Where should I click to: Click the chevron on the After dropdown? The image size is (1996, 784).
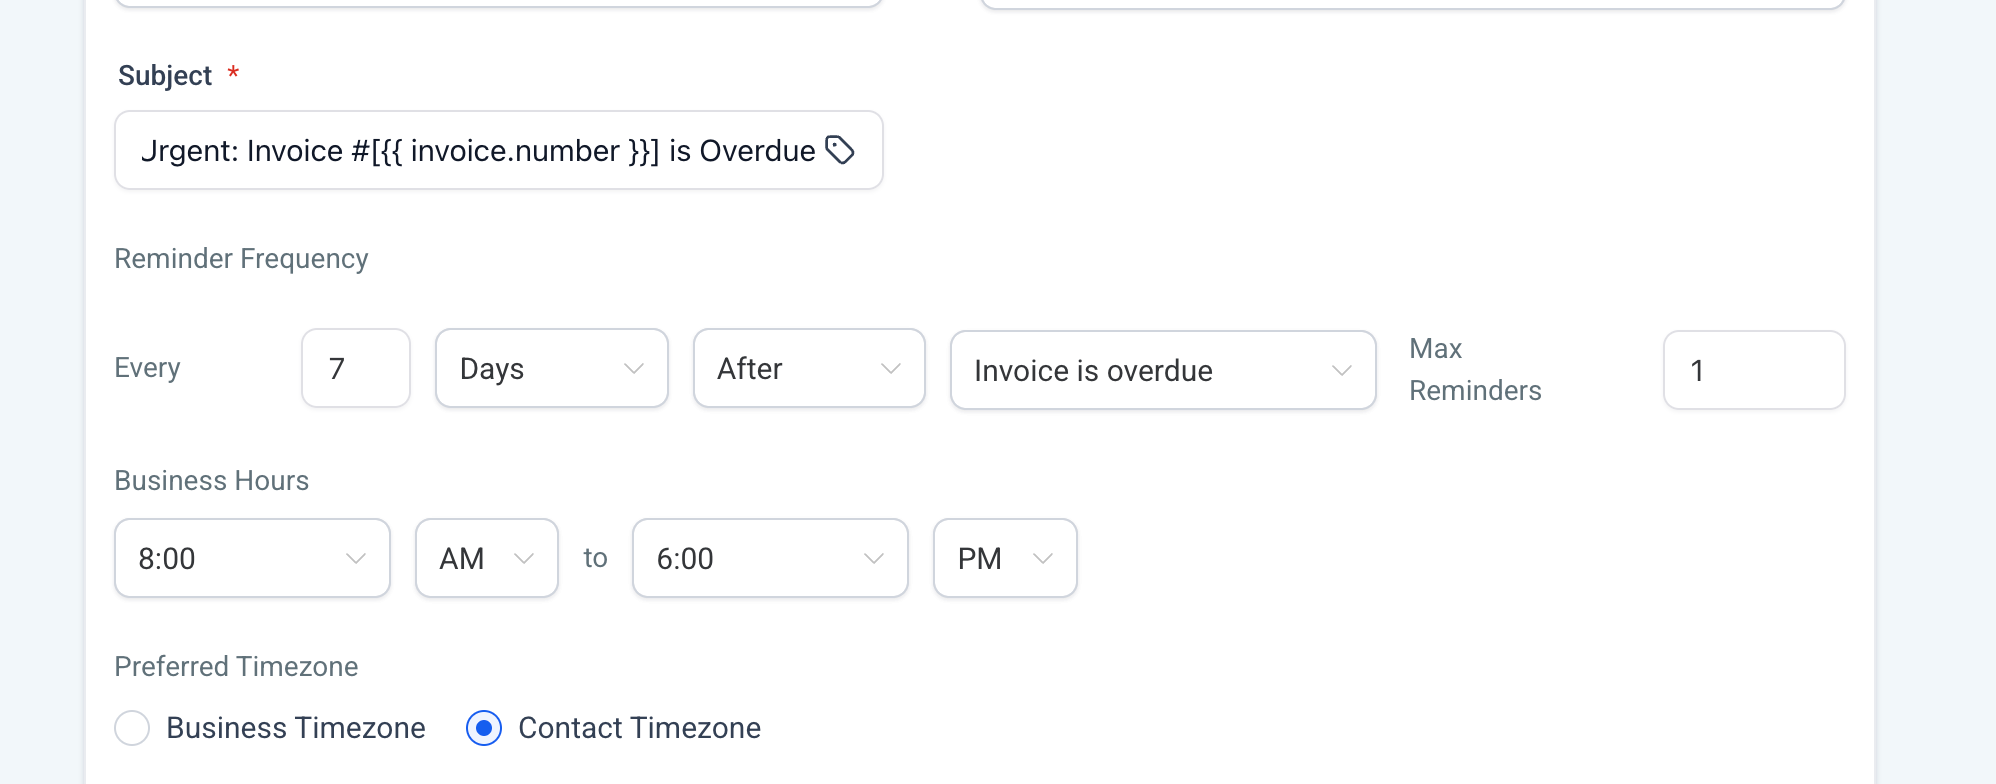coord(891,369)
